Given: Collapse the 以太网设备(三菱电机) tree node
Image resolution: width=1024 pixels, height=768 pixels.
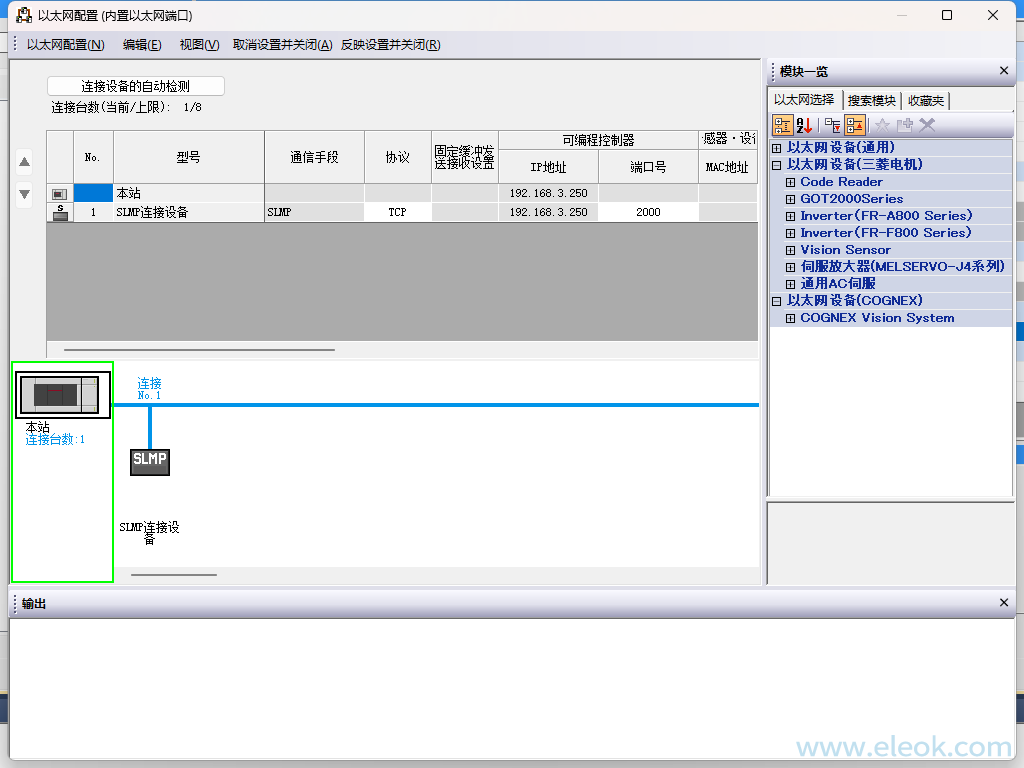Looking at the screenshot, I should 777,165.
